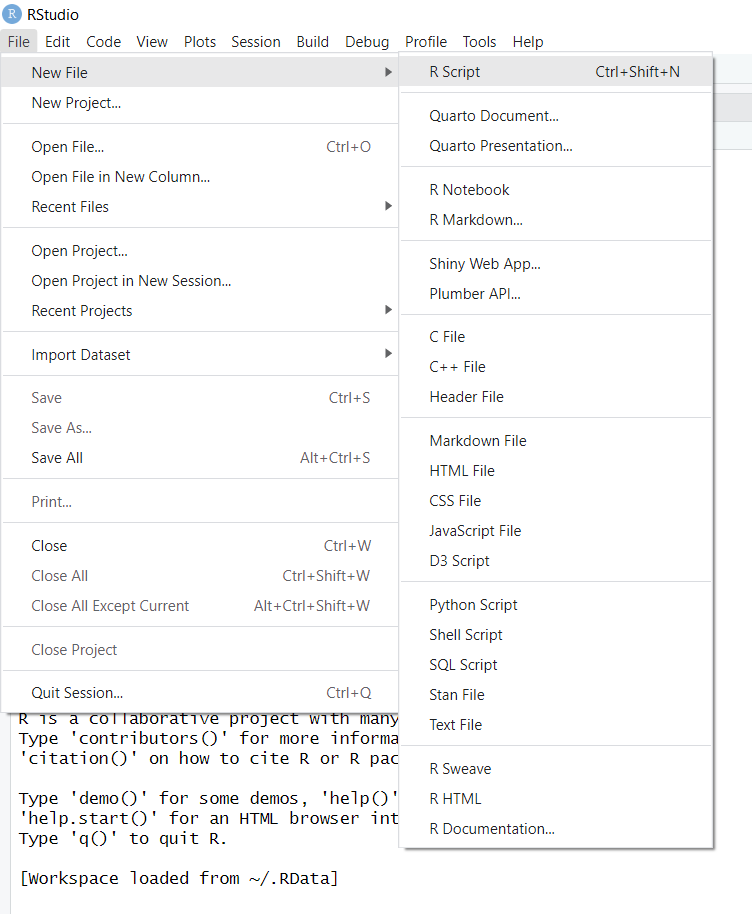Open the Build menu

click(x=312, y=42)
